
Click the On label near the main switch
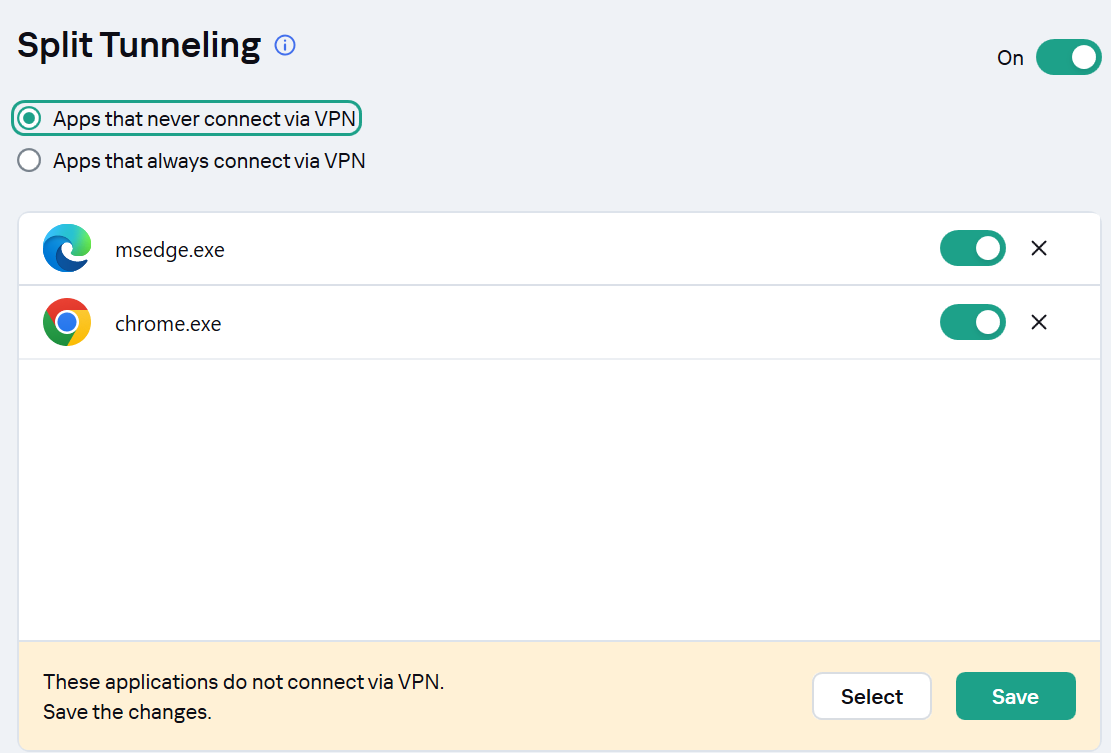[1010, 58]
